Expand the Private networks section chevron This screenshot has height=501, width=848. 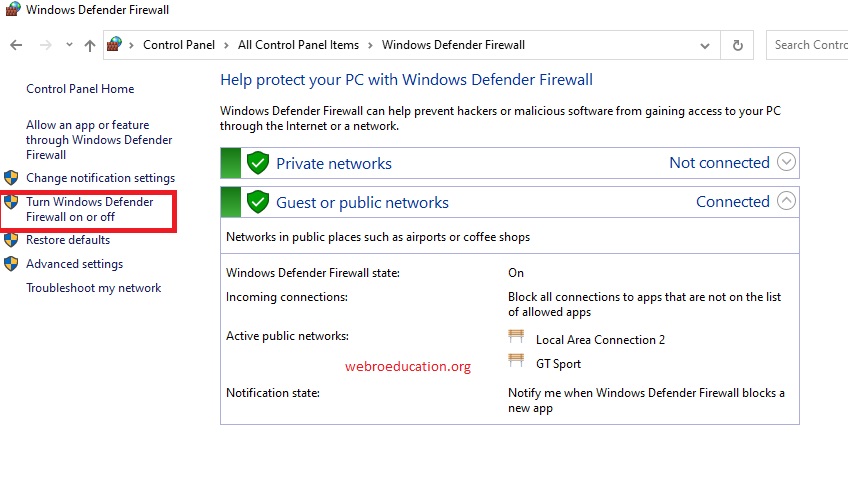(786, 161)
